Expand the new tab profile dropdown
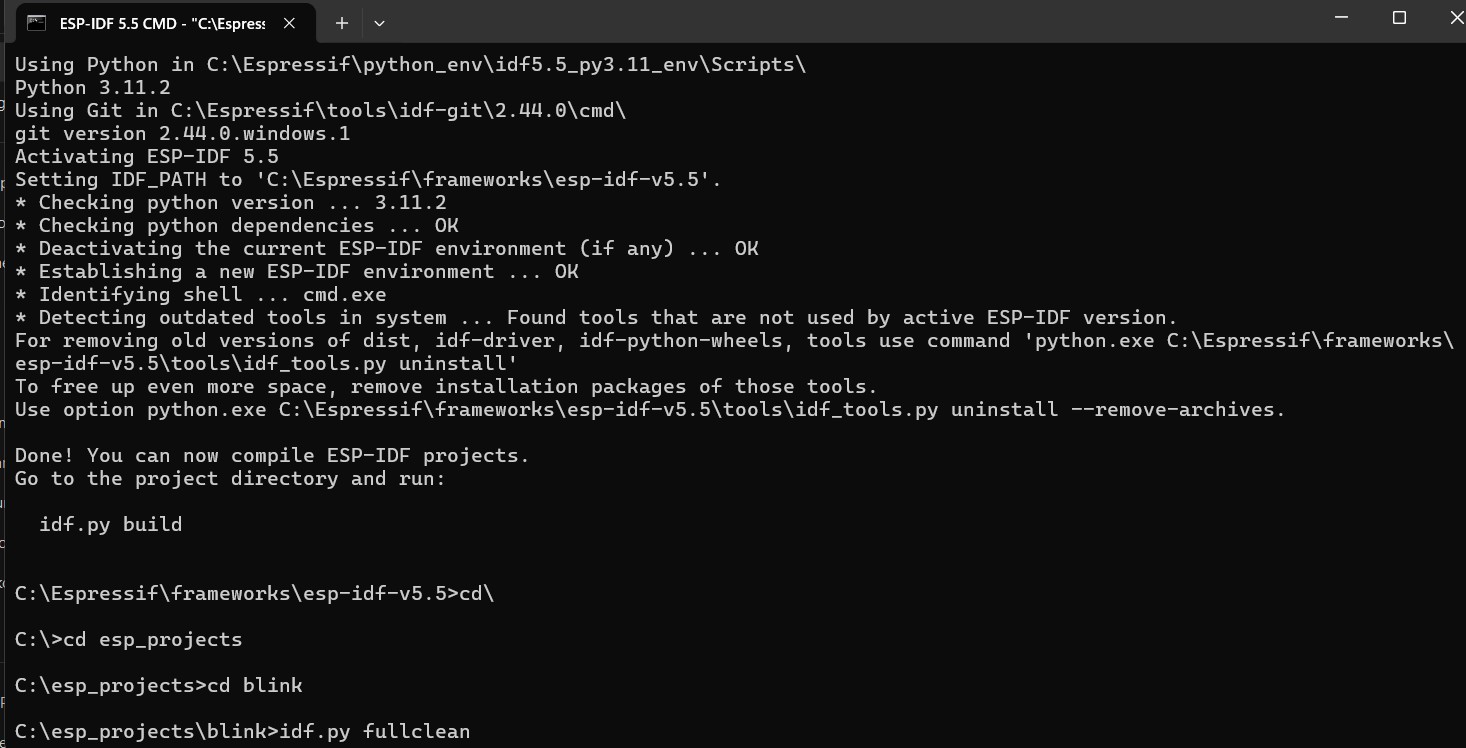The height and width of the screenshot is (748, 1466). [379, 23]
